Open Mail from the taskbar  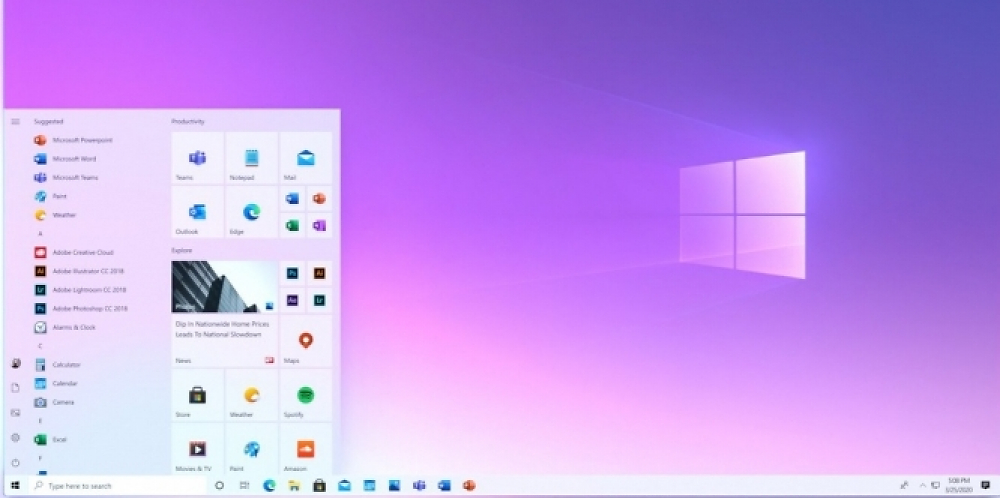pos(344,486)
